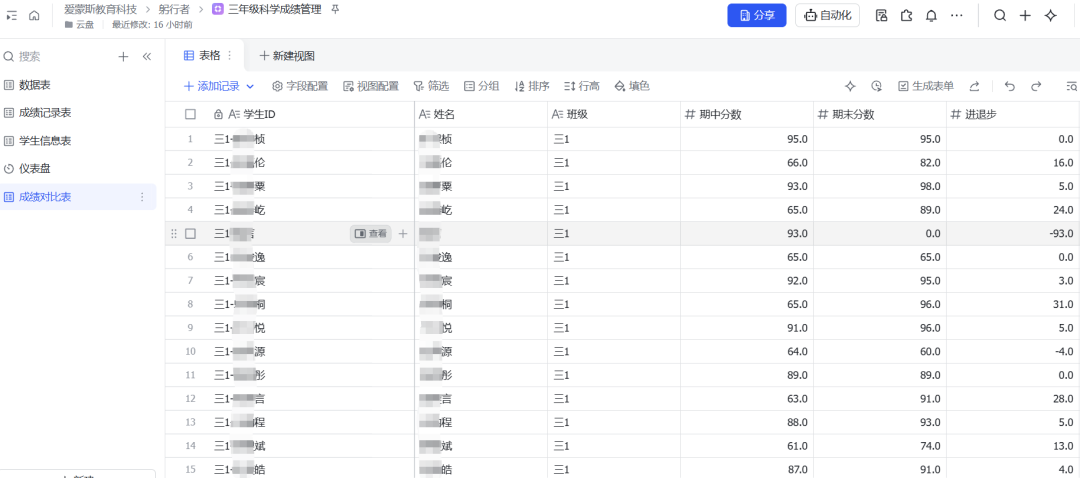Open the 自动化 automation button
Viewport: 1080px width, 478px height.
[827, 15]
